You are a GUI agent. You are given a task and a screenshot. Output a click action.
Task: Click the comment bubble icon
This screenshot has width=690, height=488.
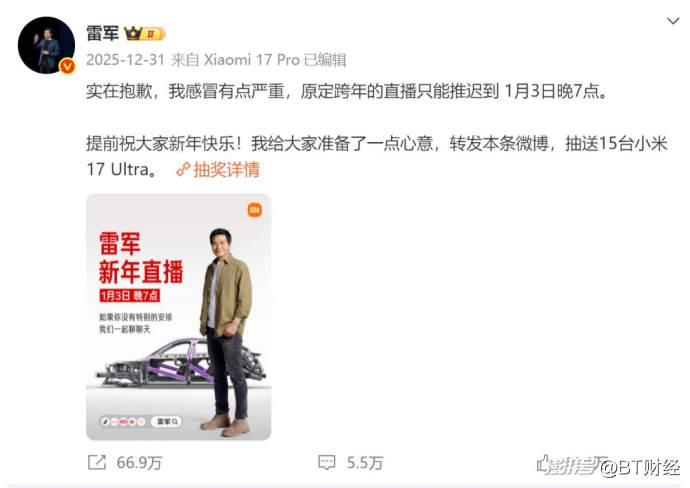[327, 462]
